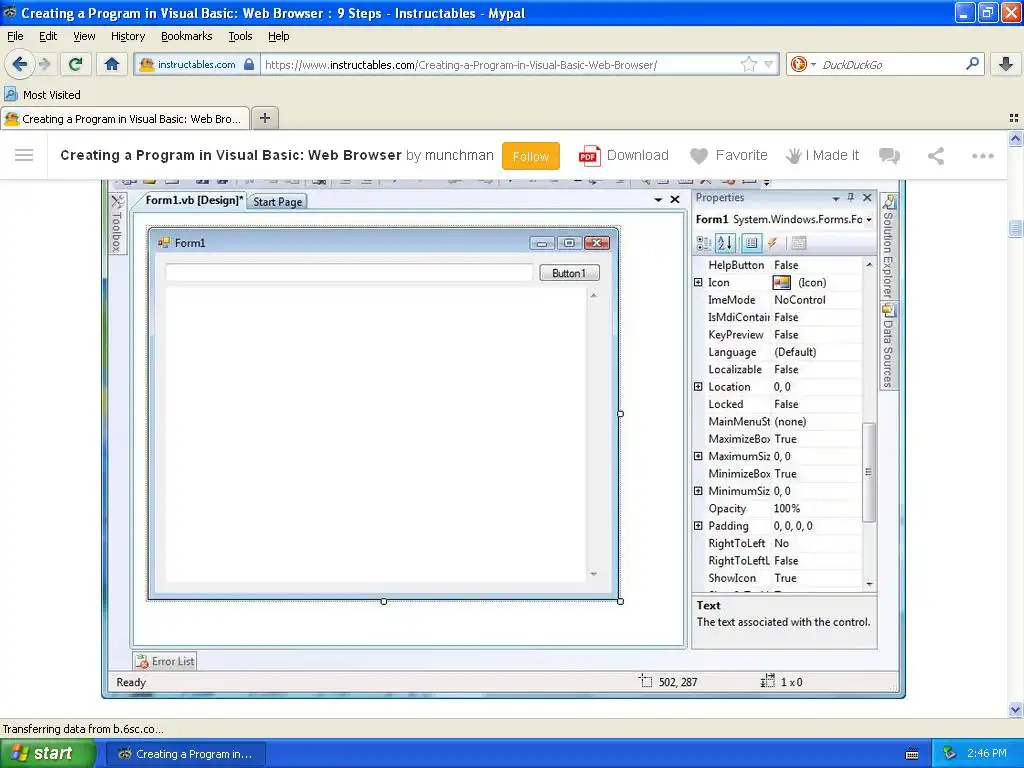The height and width of the screenshot is (768, 1024).
Task: Click Button1 on the Form1 designer
Action: point(569,273)
